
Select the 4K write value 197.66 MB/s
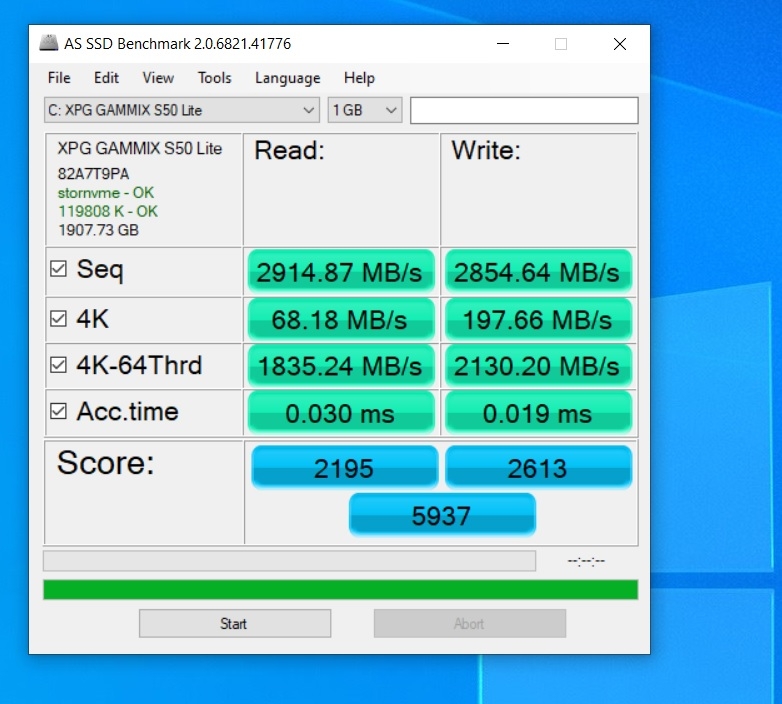tap(538, 319)
